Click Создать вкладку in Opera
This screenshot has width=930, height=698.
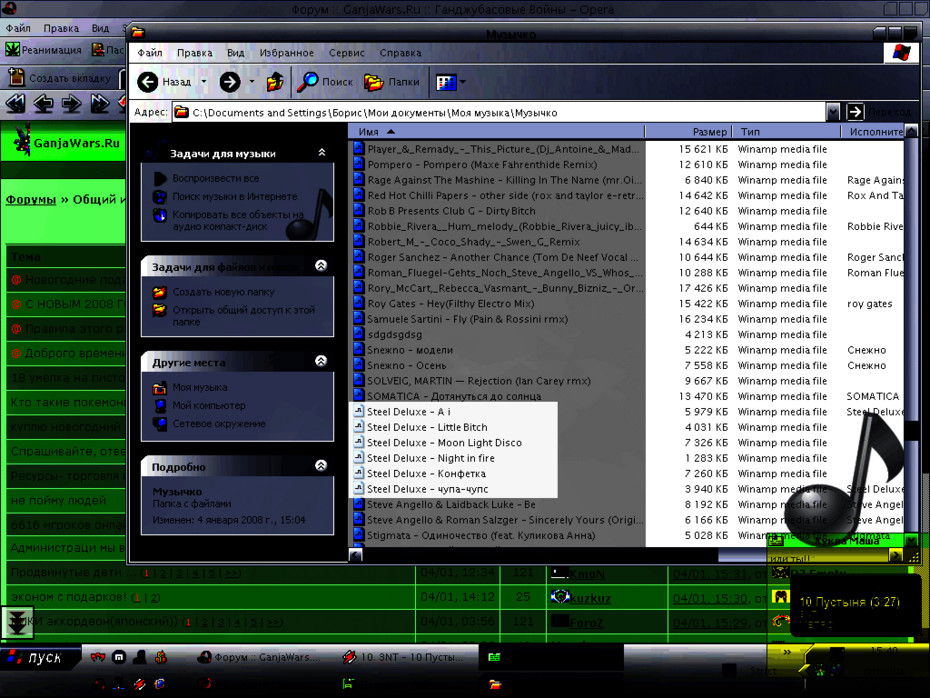(x=59, y=78)
